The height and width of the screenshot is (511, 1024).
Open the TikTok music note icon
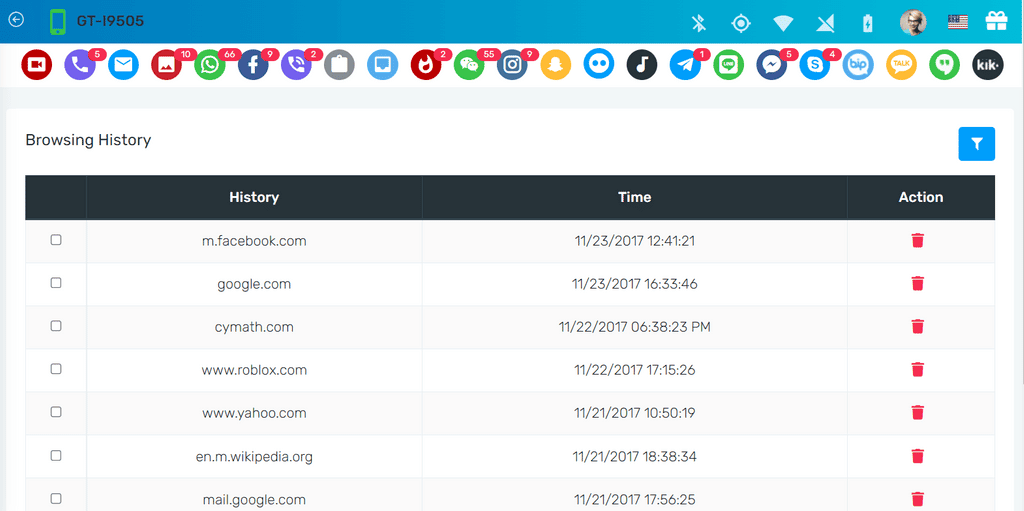click(x=642, y=65)
